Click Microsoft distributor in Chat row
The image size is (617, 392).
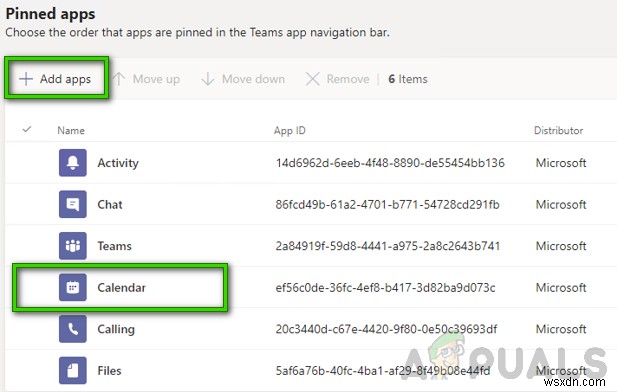point(561,205)
